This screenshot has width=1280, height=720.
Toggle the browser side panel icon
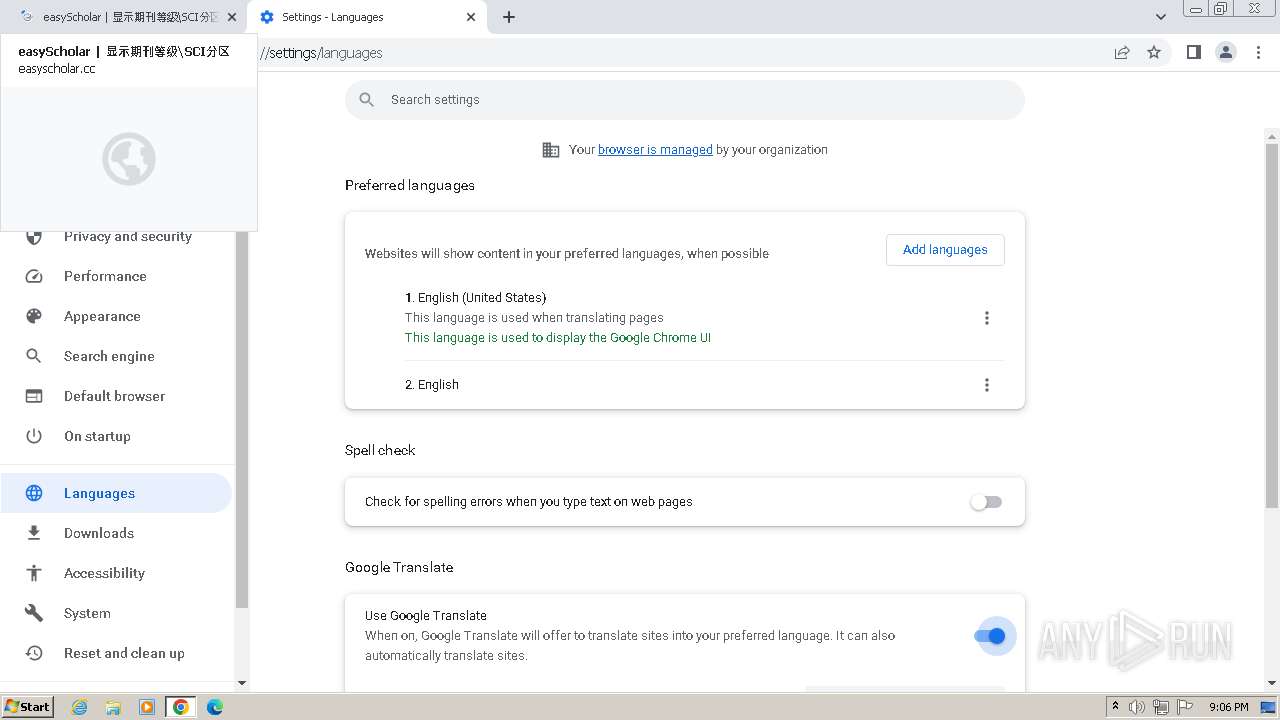(x=1193, y=53)
